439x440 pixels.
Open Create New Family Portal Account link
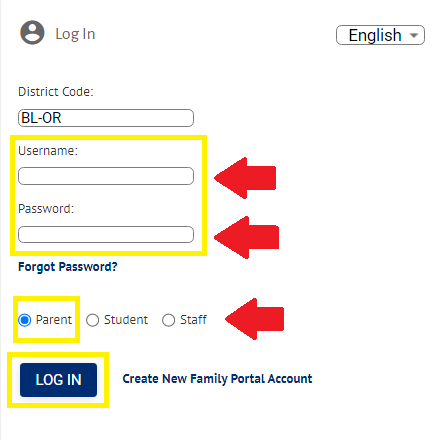(217, 379)
